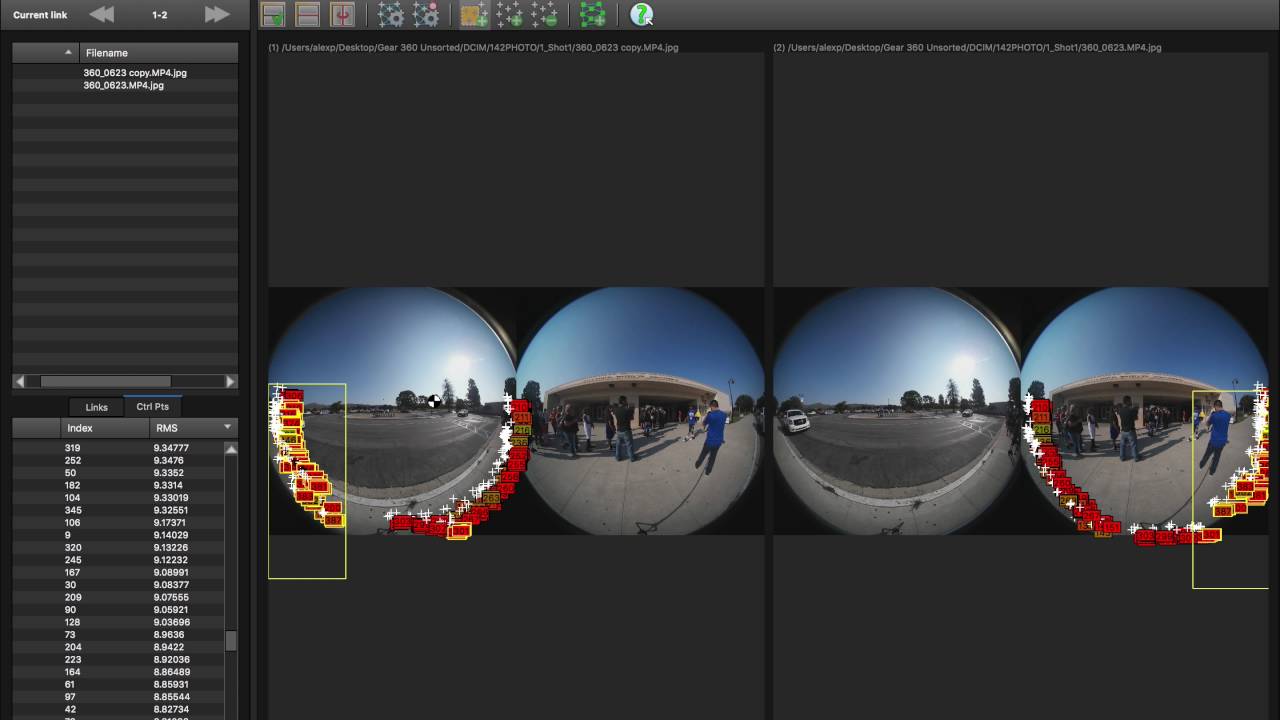Select control point row with index 245
Screen dimensions: 1280x720
click(118, 560)
